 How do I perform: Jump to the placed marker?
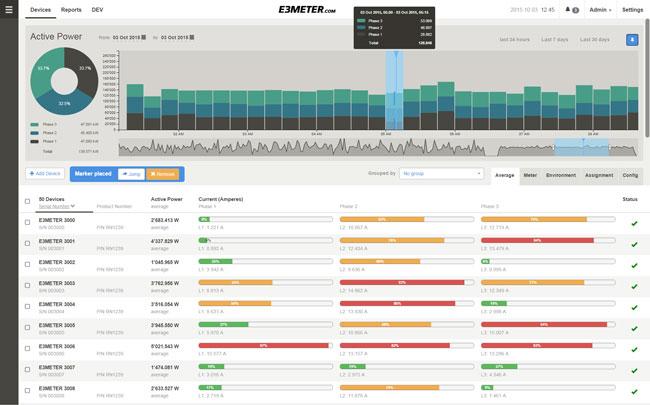point(131,174)
